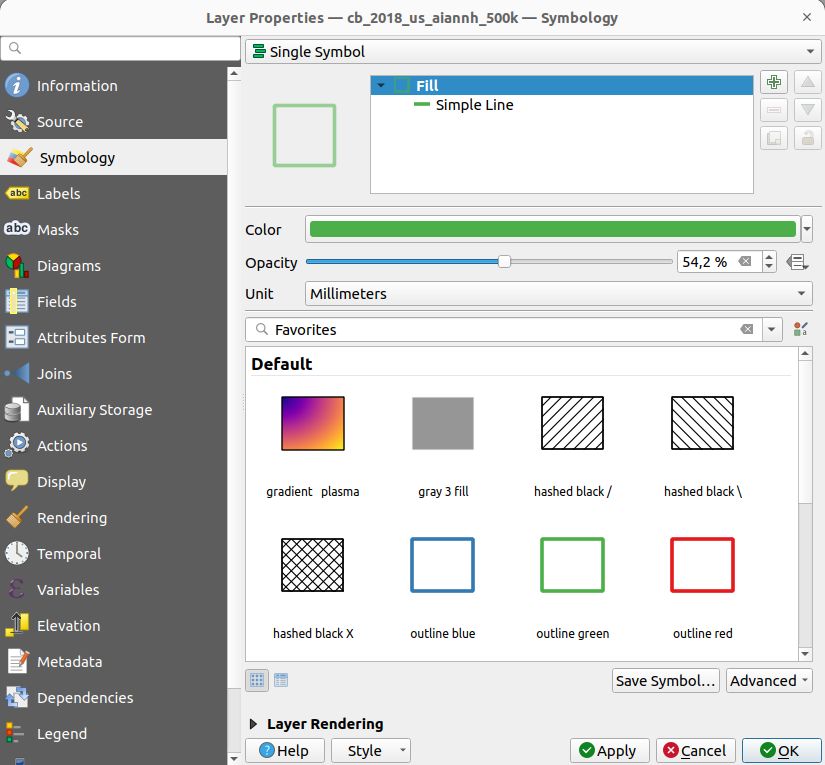Click the Elevation icon

tap(17, 625)
